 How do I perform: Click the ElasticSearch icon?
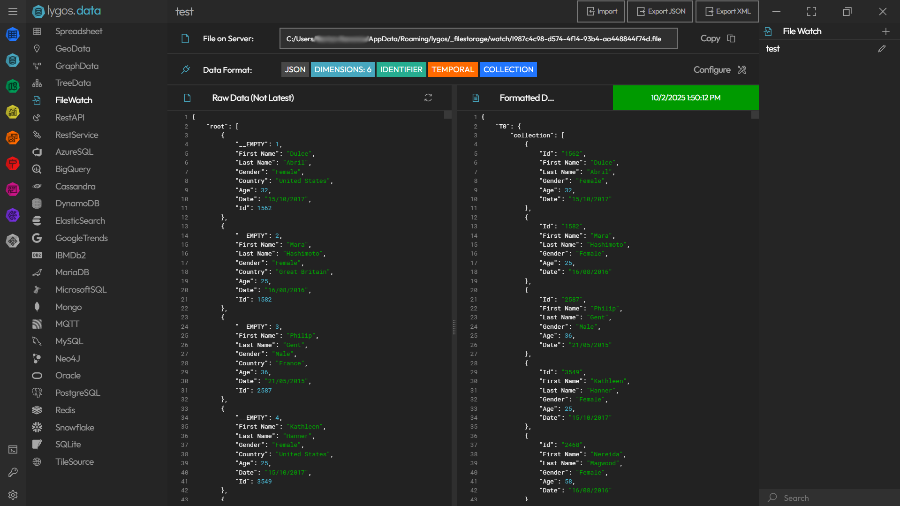[x=37, y=220]
